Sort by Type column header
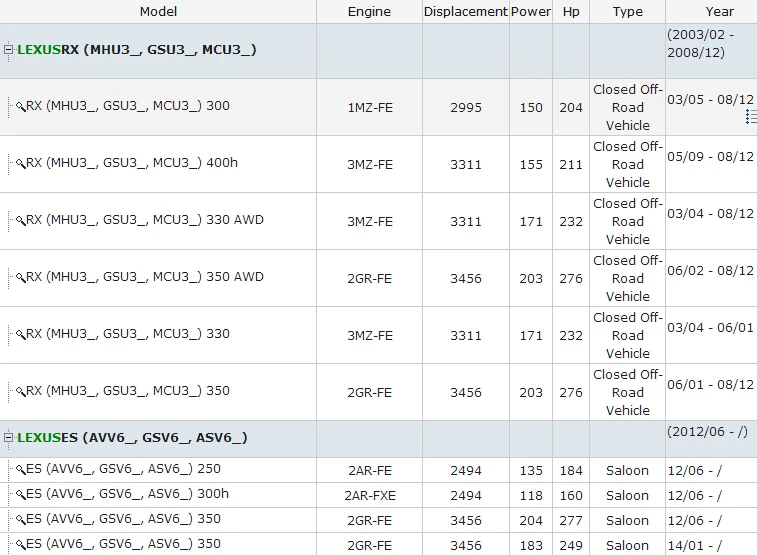Viewport: 757px width, 555px height. (628, 12)
